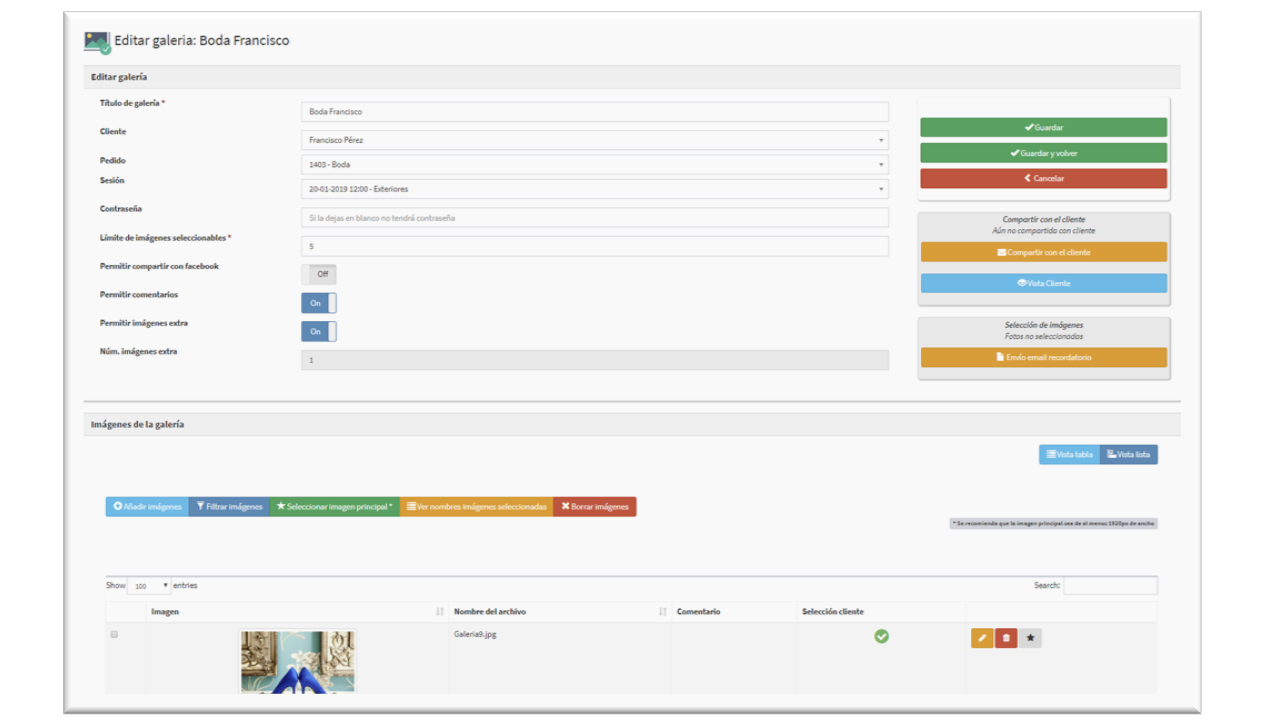Open Vista Cliente preview button
This screenshot has width=1280, height=720.
[x=1043, y=283]
